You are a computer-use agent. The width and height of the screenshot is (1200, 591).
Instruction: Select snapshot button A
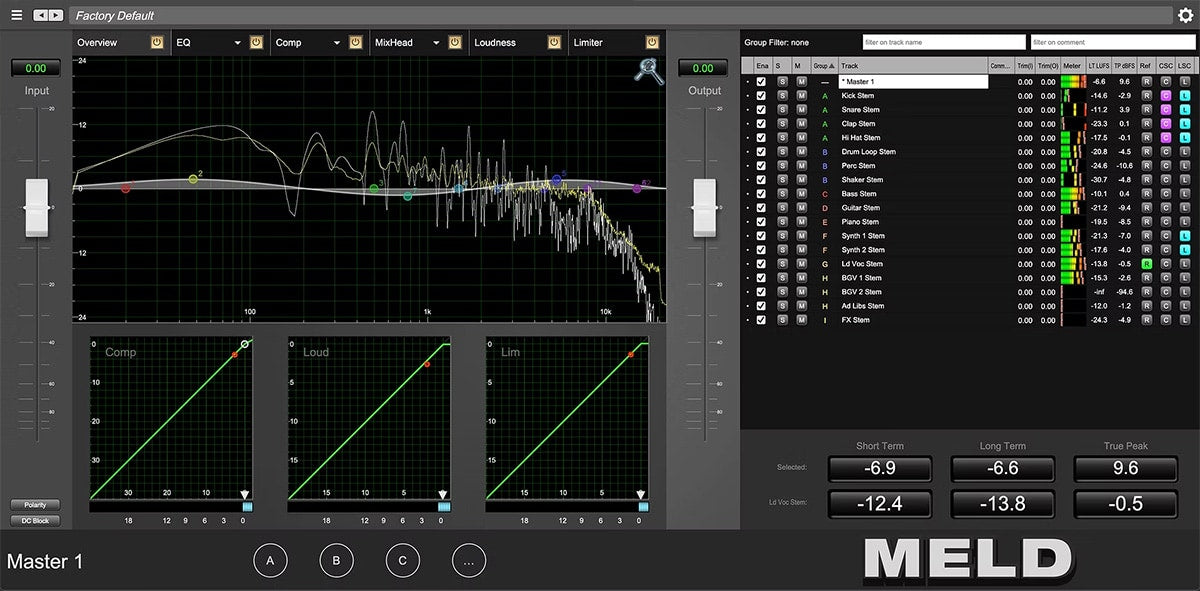pyautogui.click(x=270, y=561)
